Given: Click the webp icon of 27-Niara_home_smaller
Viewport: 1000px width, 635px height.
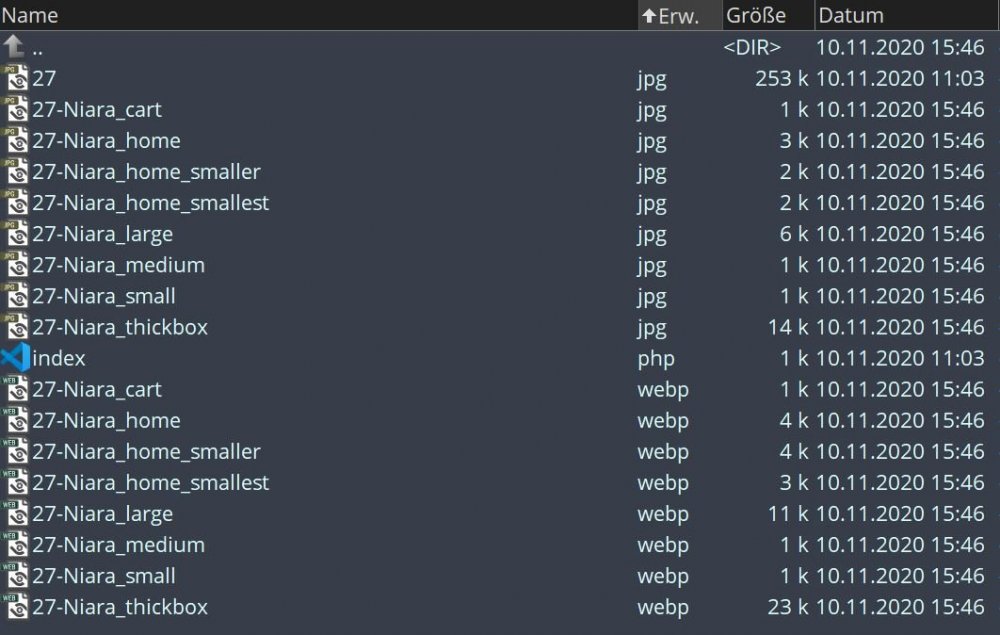Looking at the screenshot, I should click(16, 451).
